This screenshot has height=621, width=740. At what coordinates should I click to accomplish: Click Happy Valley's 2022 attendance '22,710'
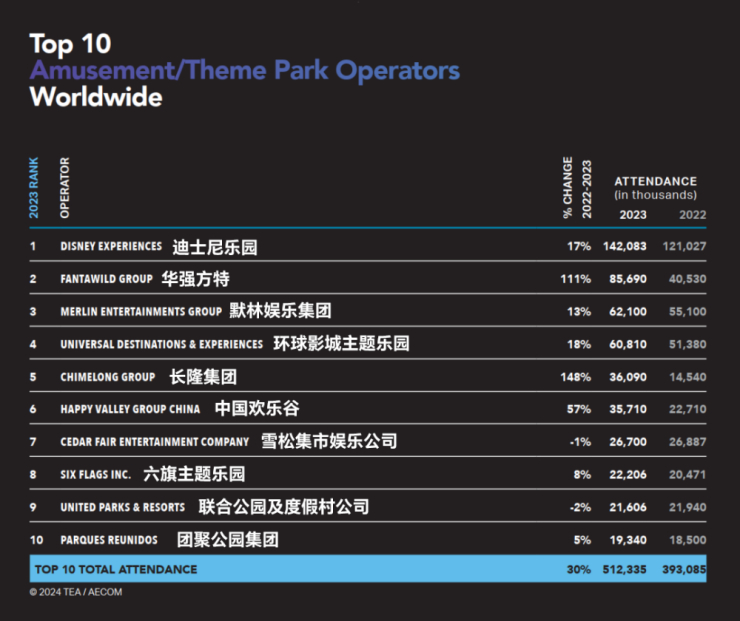688,409
